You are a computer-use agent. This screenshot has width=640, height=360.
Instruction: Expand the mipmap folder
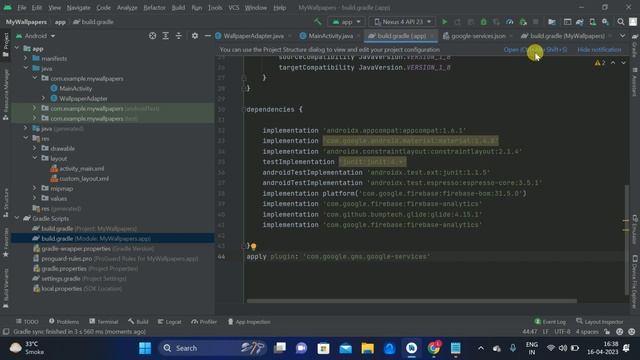click(x=35, y=188)
